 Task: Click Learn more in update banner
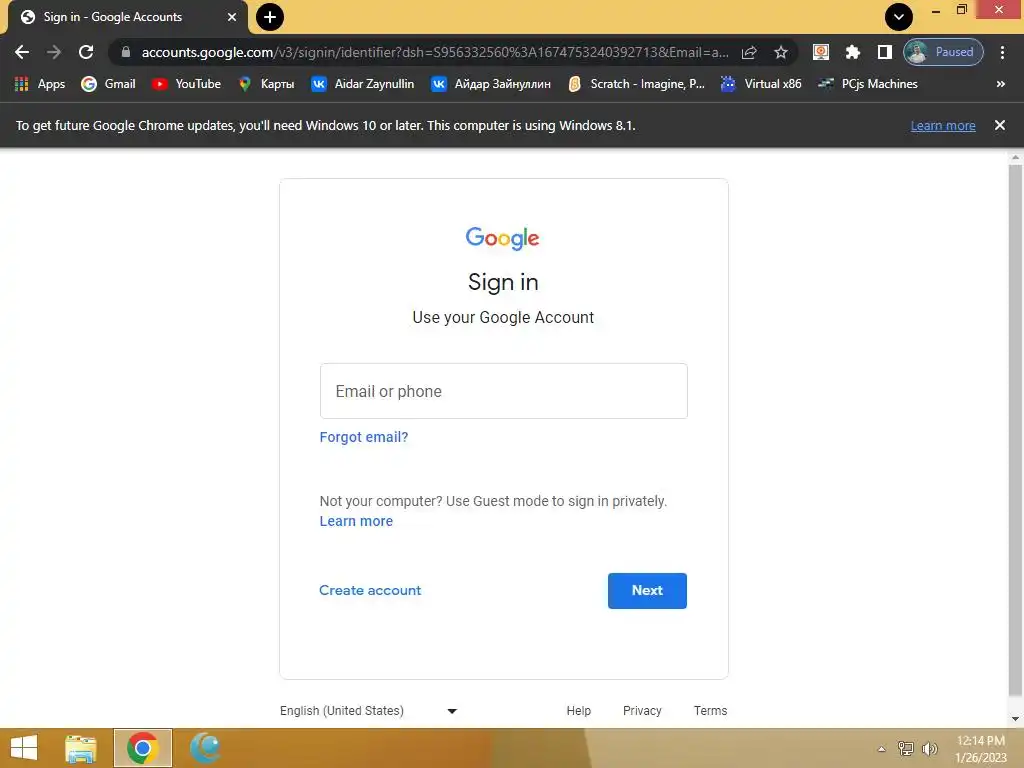[943, 125]
